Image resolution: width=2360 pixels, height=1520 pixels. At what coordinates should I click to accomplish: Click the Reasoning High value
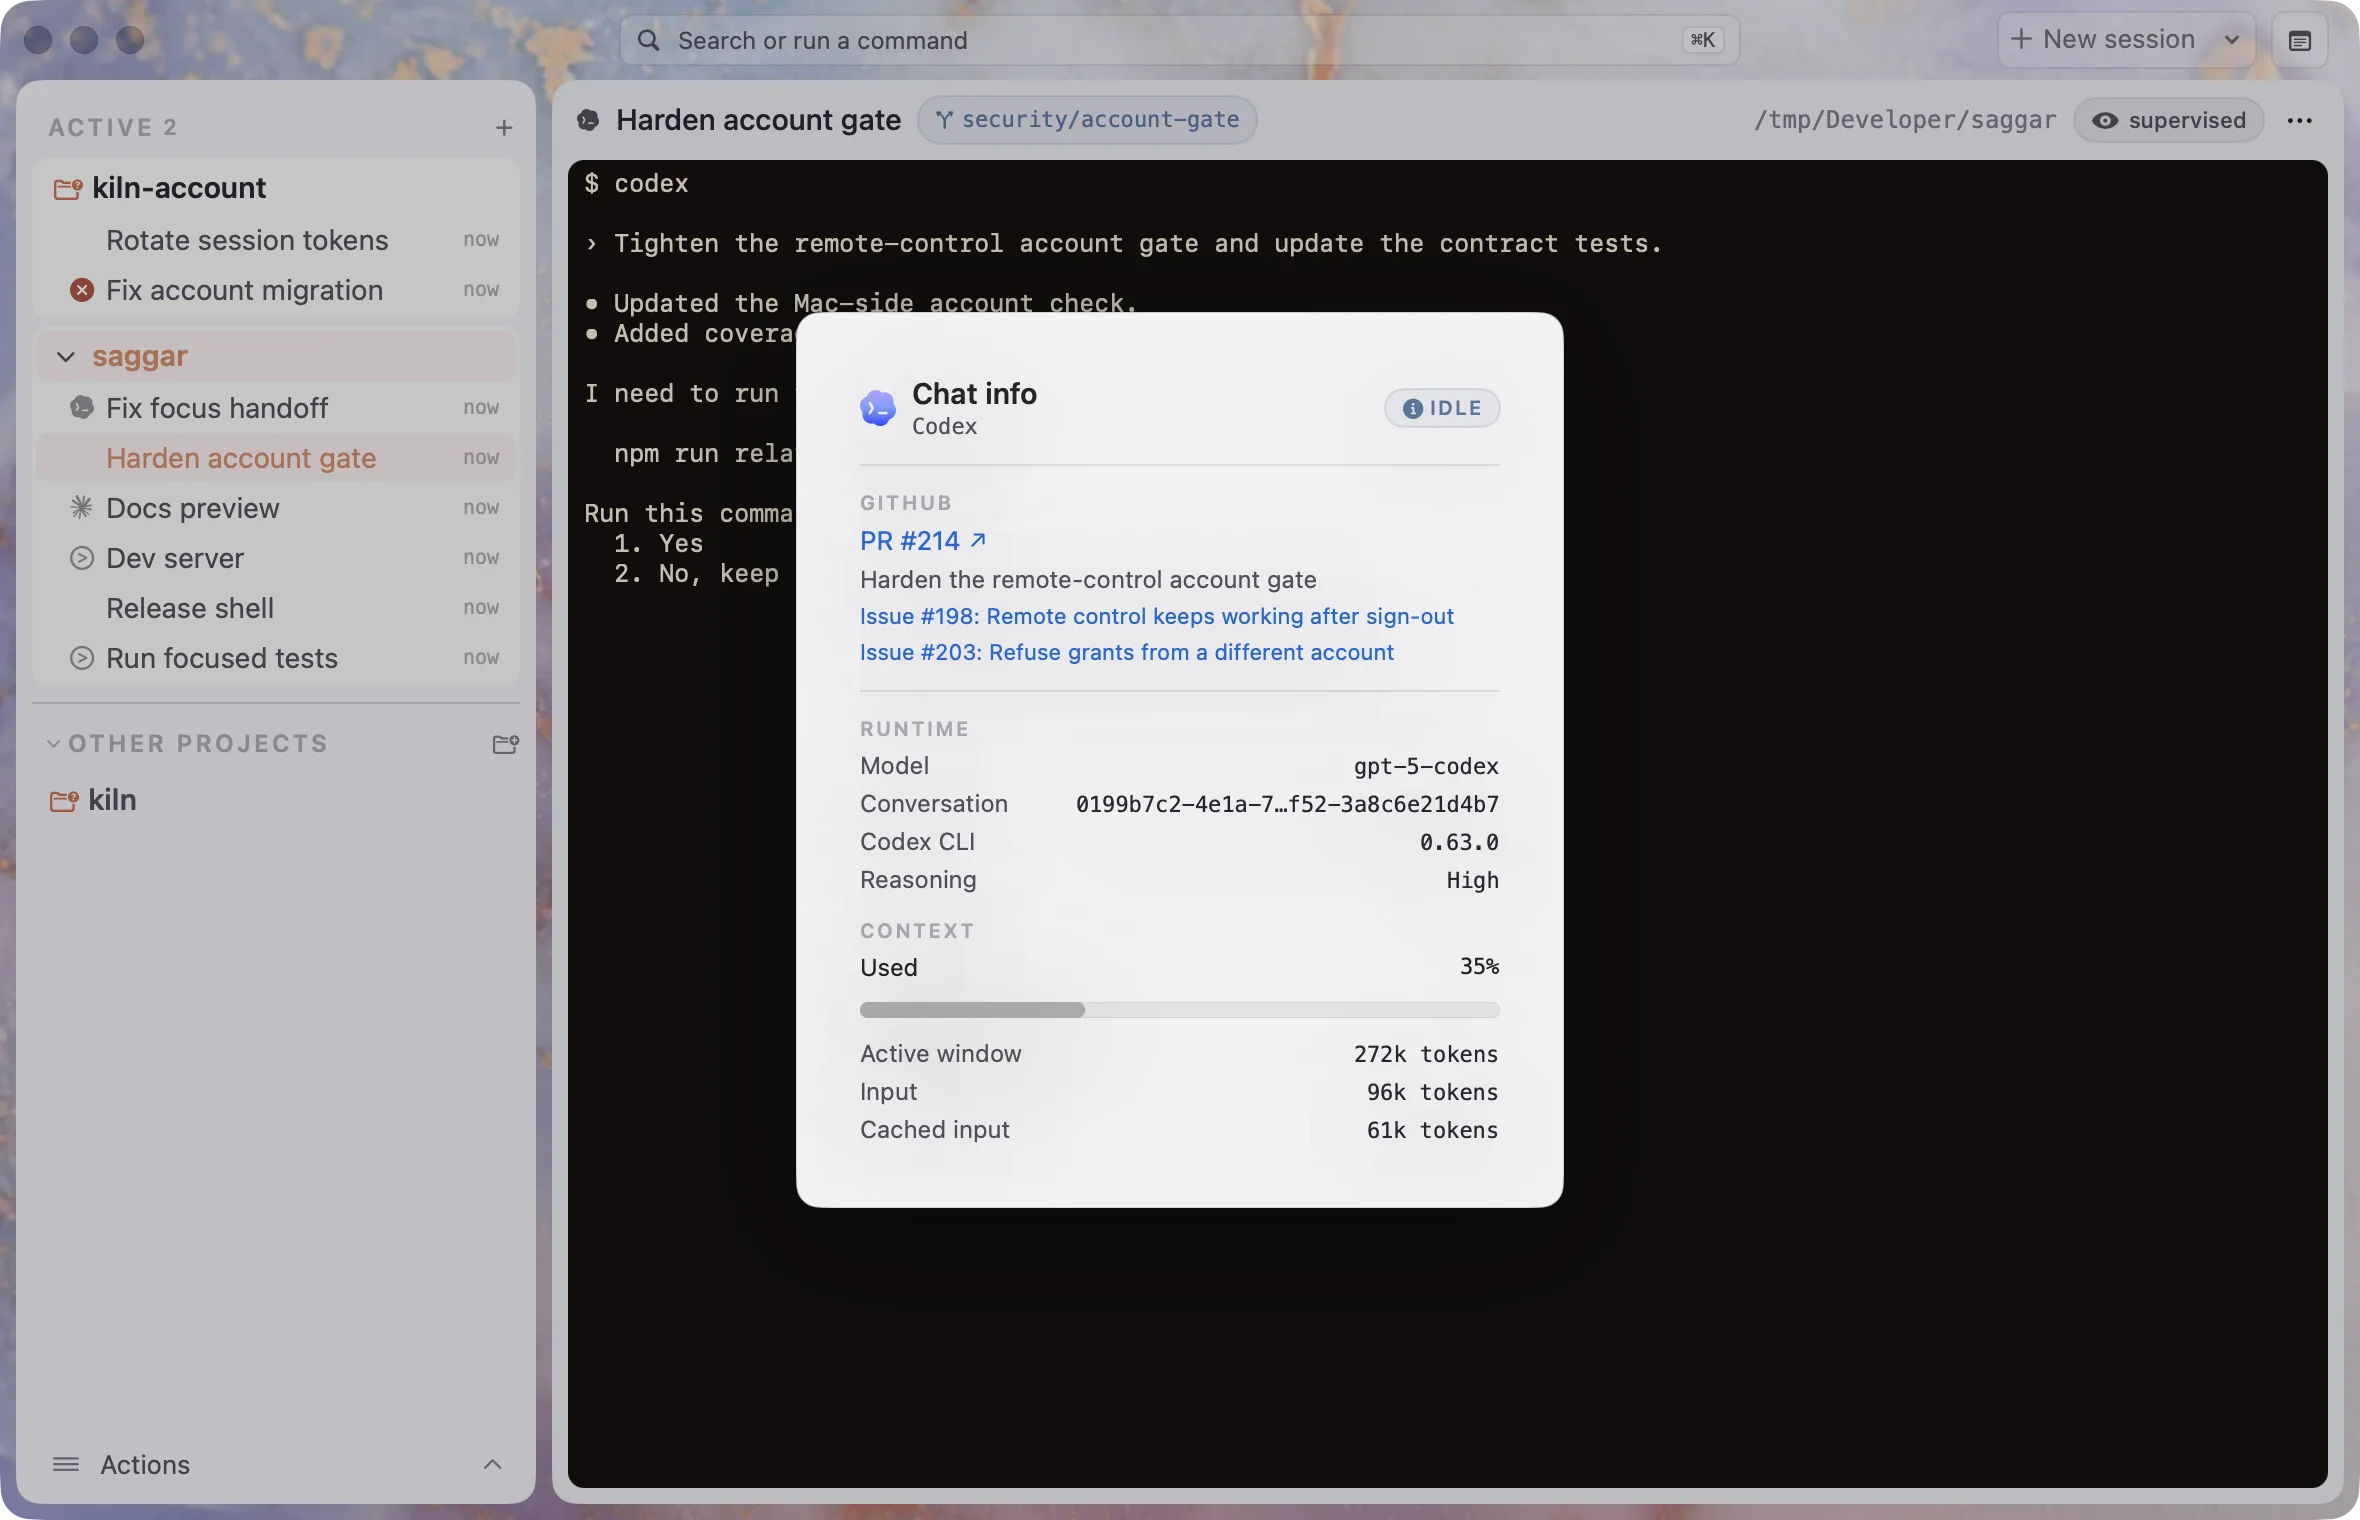[1472, 880]
